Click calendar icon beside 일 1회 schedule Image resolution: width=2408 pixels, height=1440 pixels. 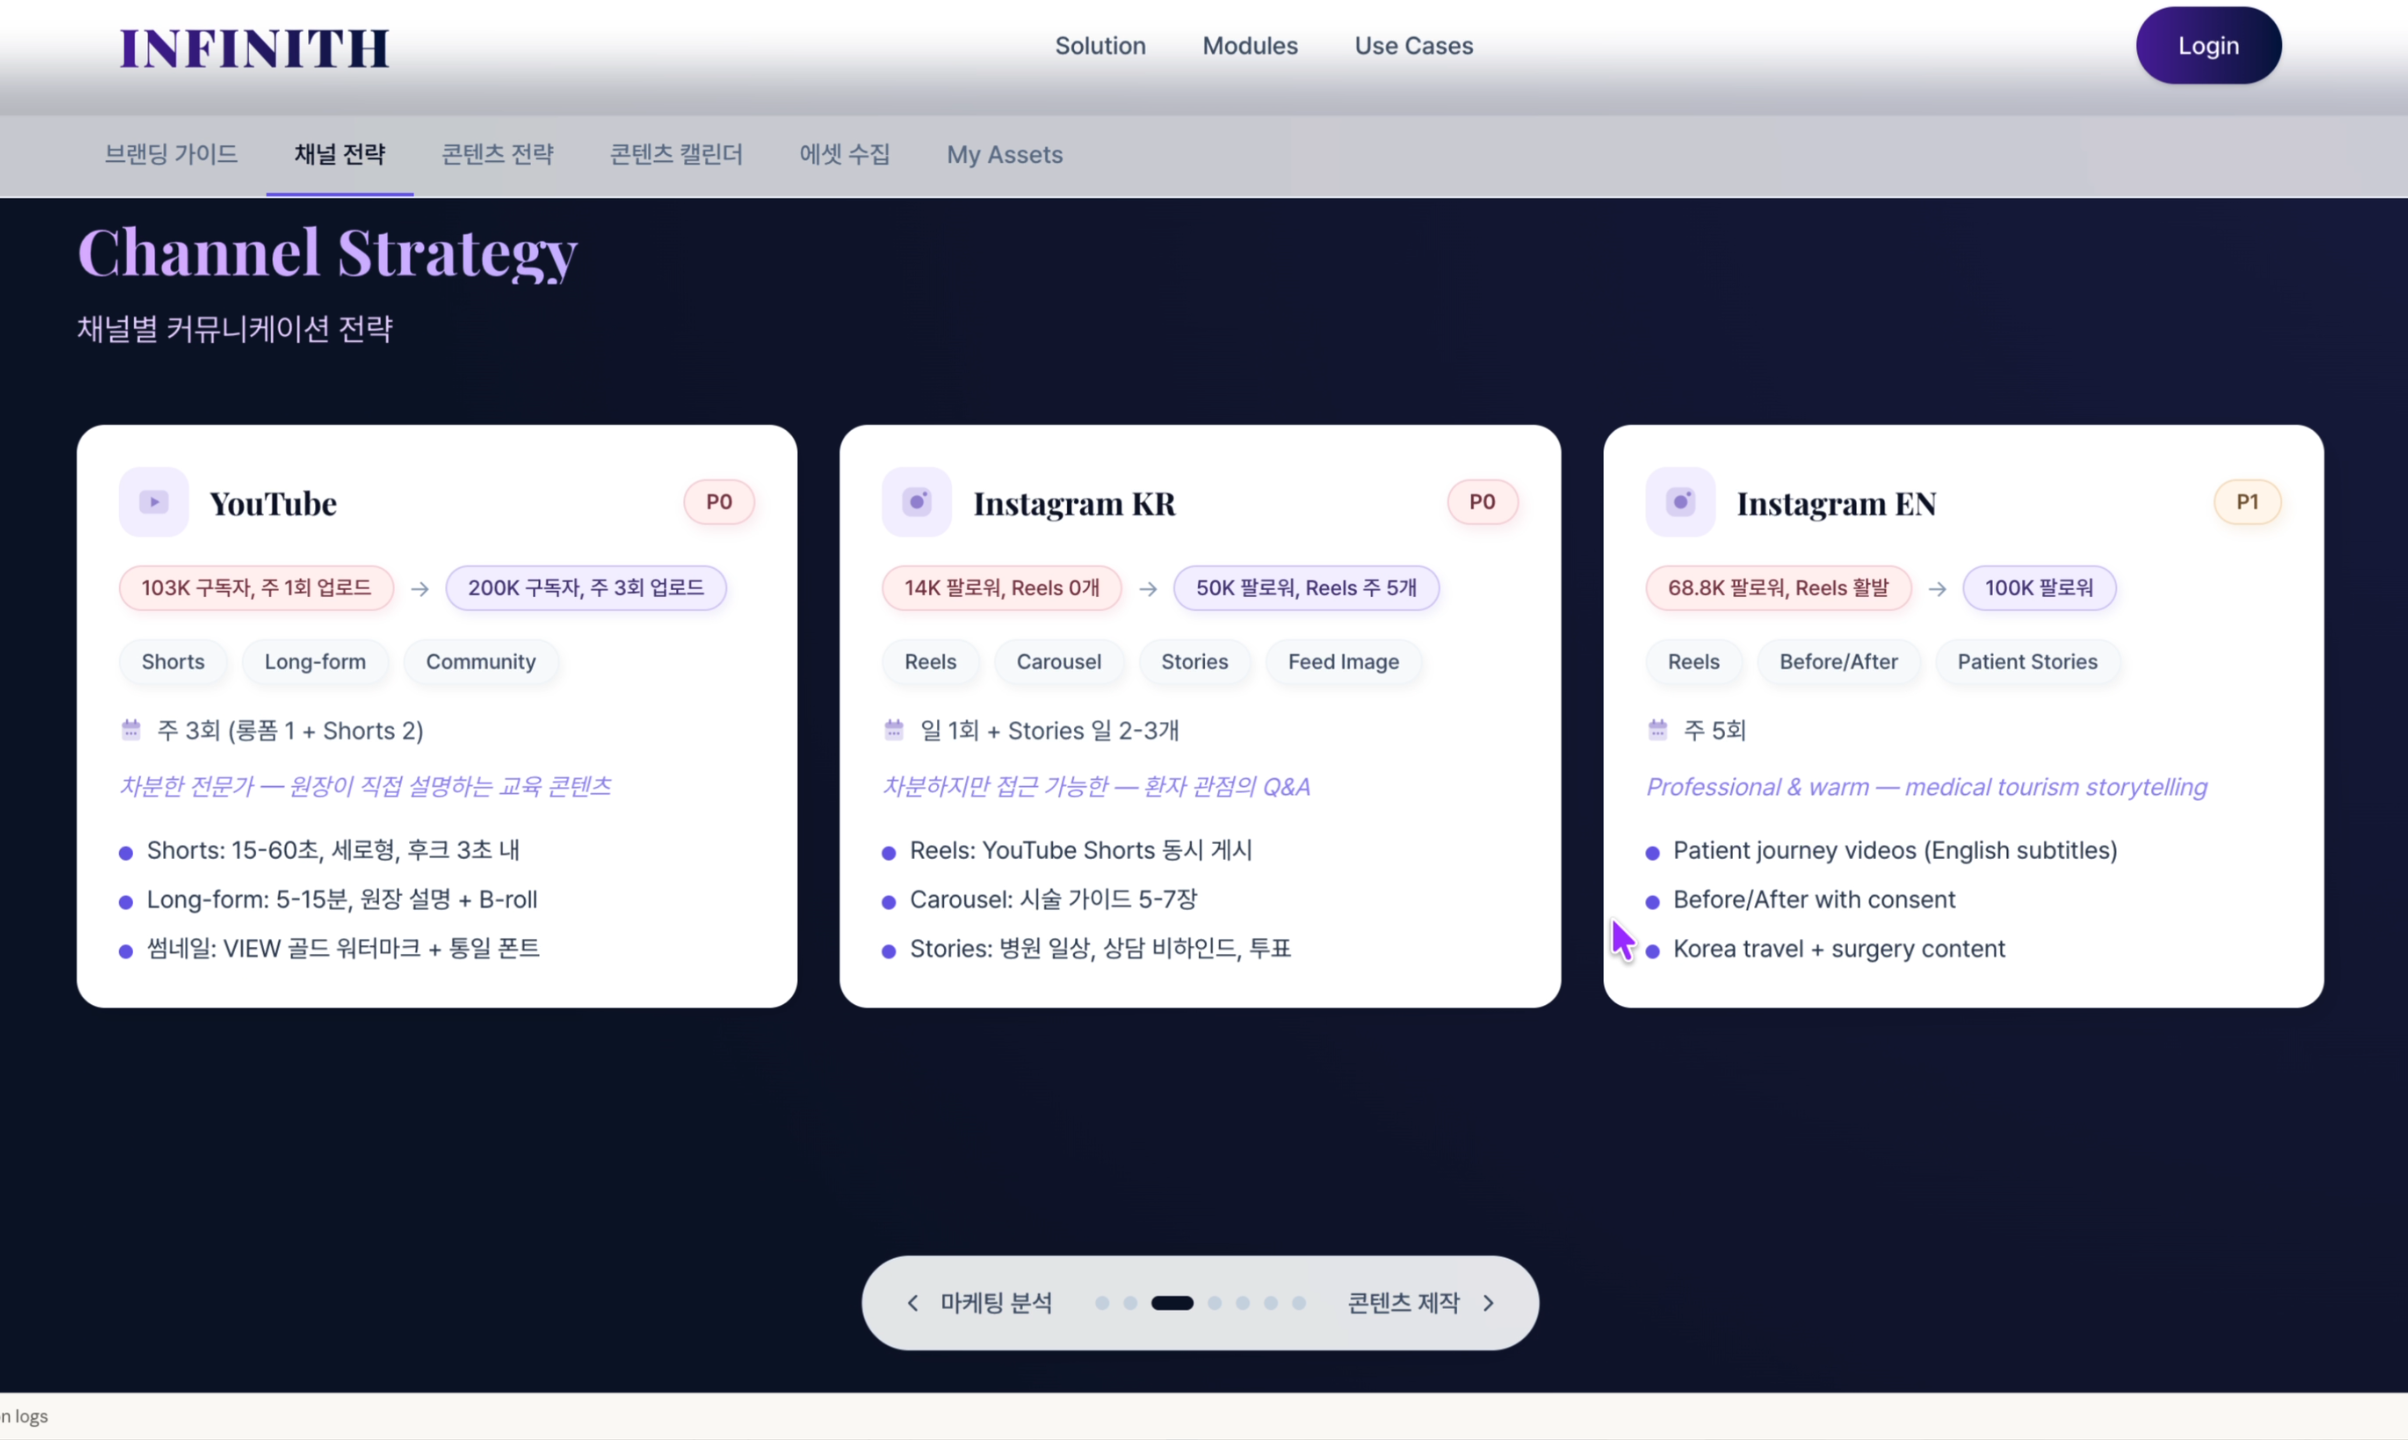tap(894, 729)
